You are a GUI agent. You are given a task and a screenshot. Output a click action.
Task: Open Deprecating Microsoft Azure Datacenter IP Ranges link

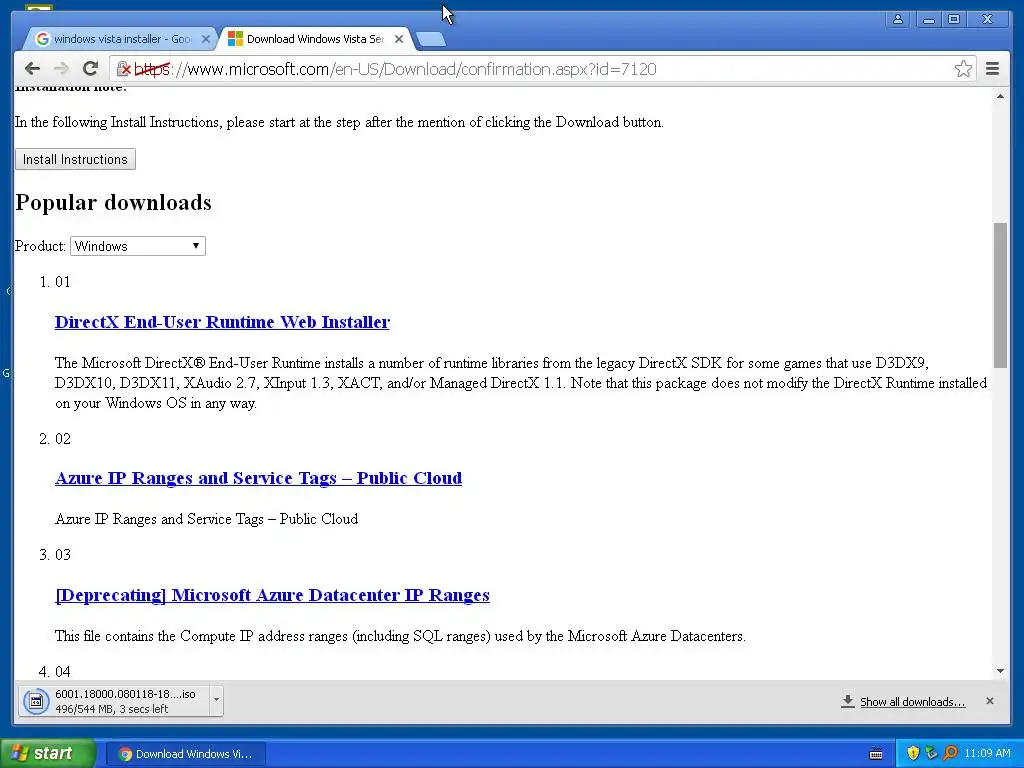(272, 595)
